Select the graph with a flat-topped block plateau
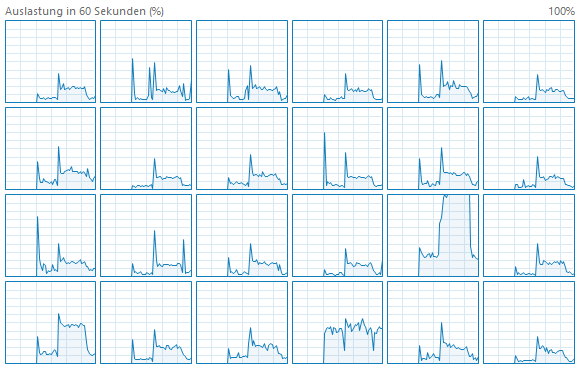 [x=50, y=322]
